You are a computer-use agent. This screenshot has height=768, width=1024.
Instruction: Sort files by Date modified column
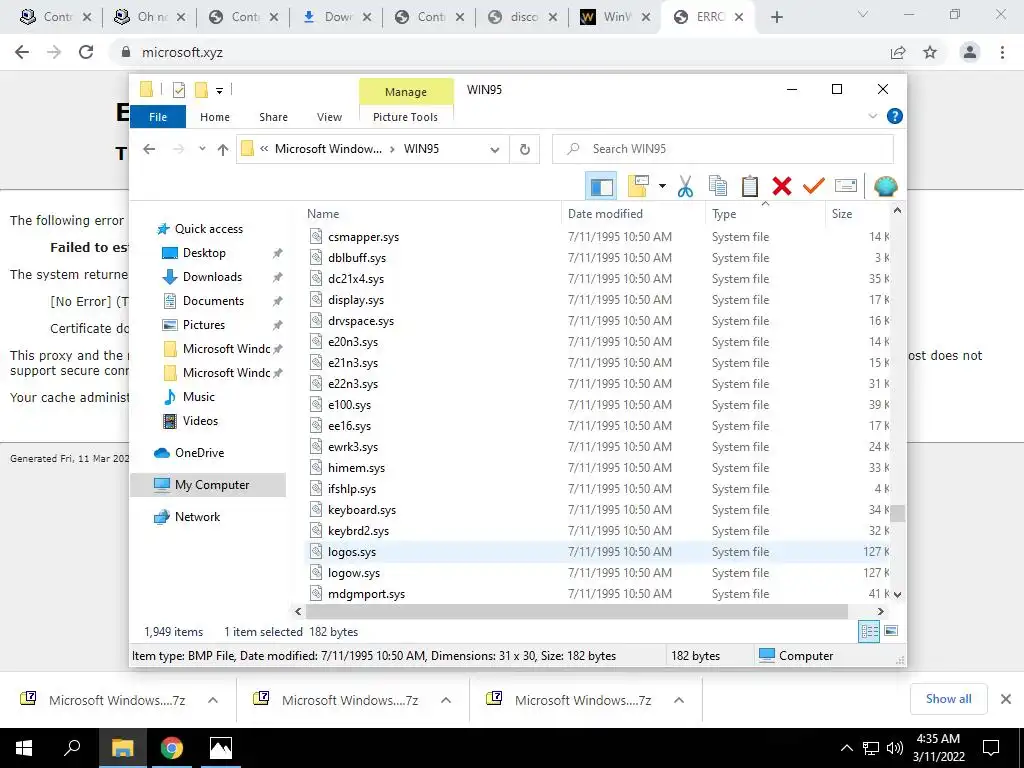(605, 214)
